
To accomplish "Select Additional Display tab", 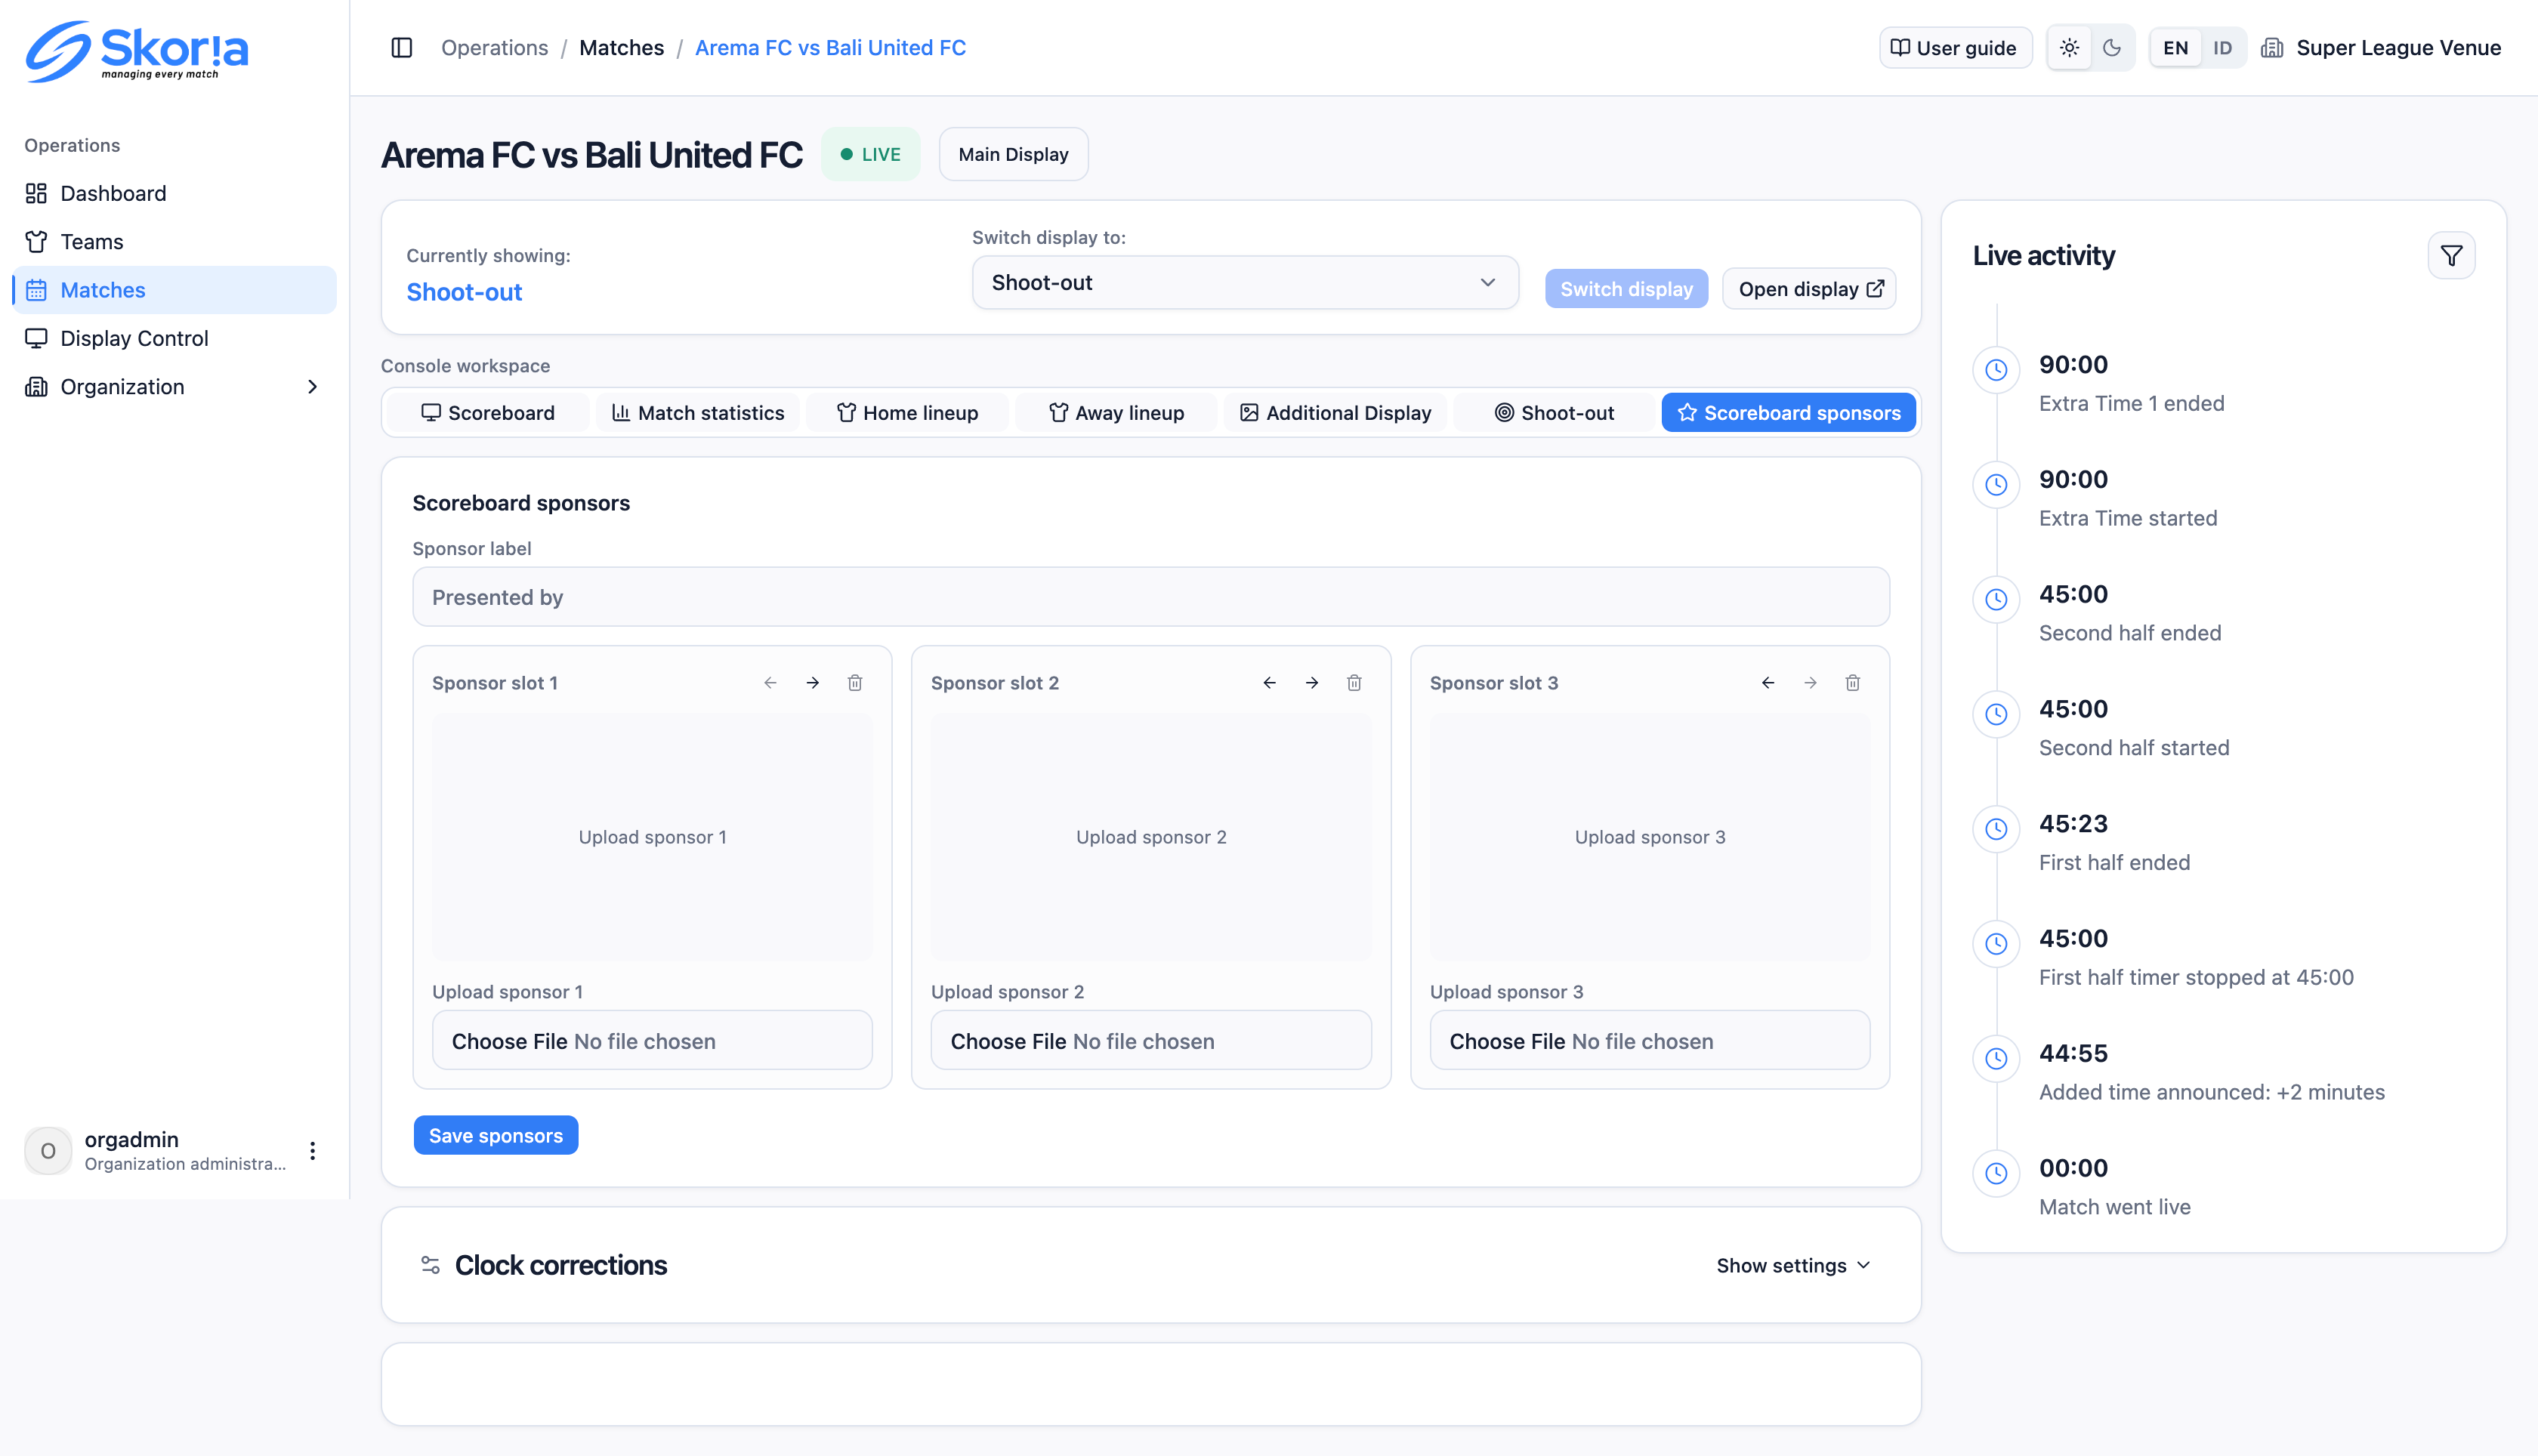I will click(1335, 412).
